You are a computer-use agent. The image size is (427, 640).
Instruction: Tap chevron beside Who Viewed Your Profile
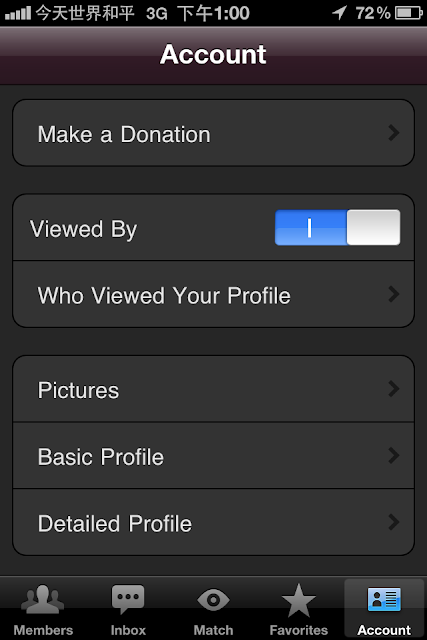[x=394, y=294]
